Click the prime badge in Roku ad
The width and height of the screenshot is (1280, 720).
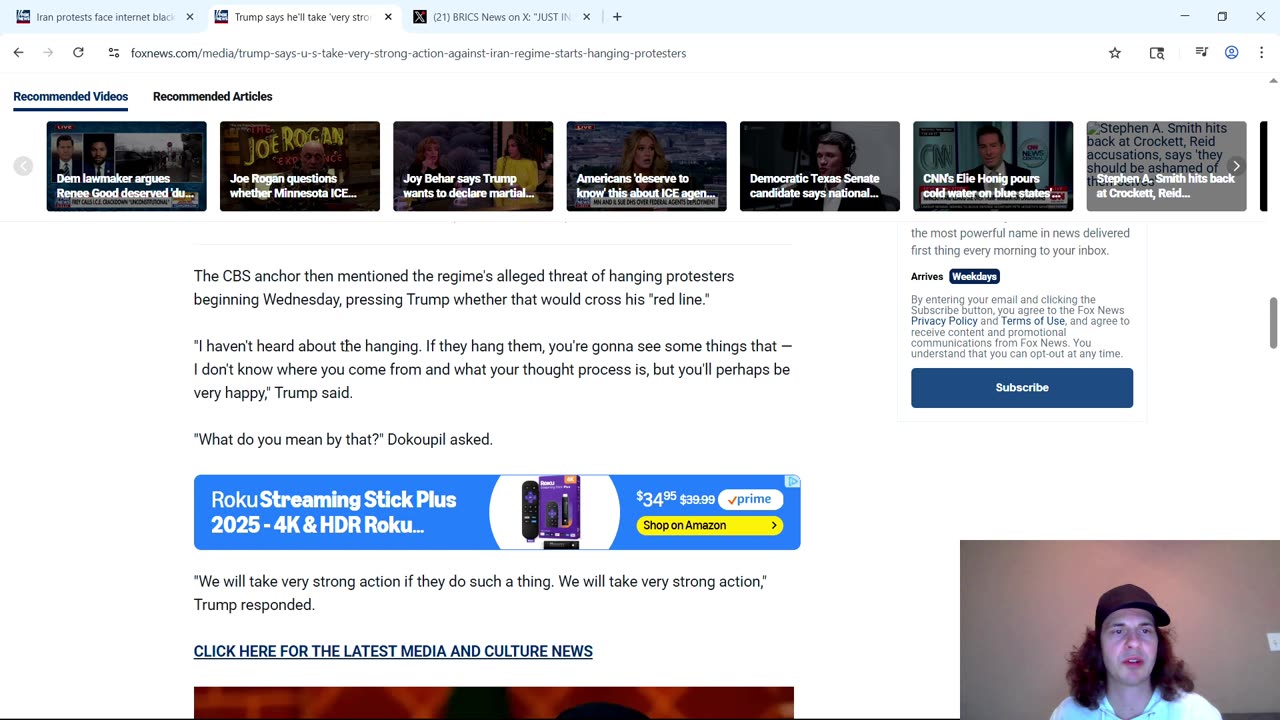coord(752,499)
